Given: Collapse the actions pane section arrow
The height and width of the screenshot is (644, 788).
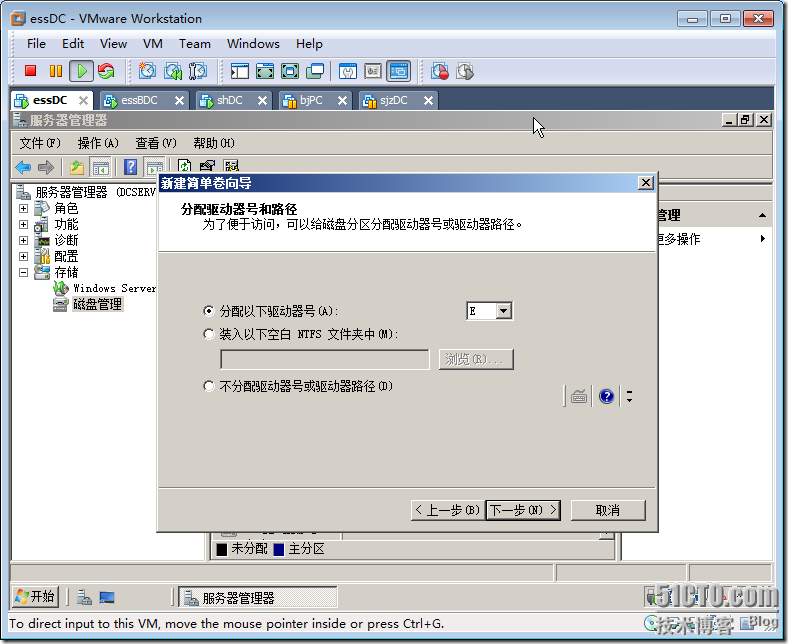Looking at the screenshot, I should 762,215.
